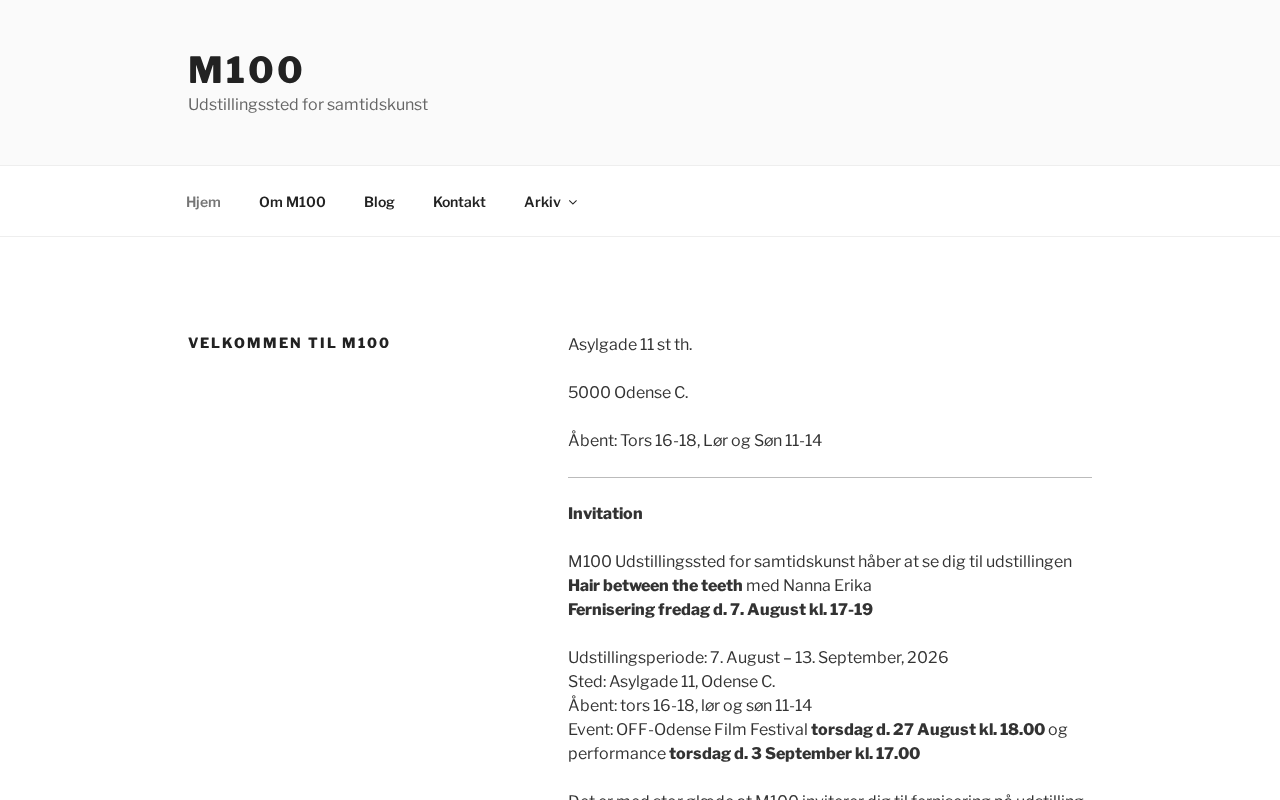Click the M100 site title
Screen dimensions: 1280x800
click(246, 70)
